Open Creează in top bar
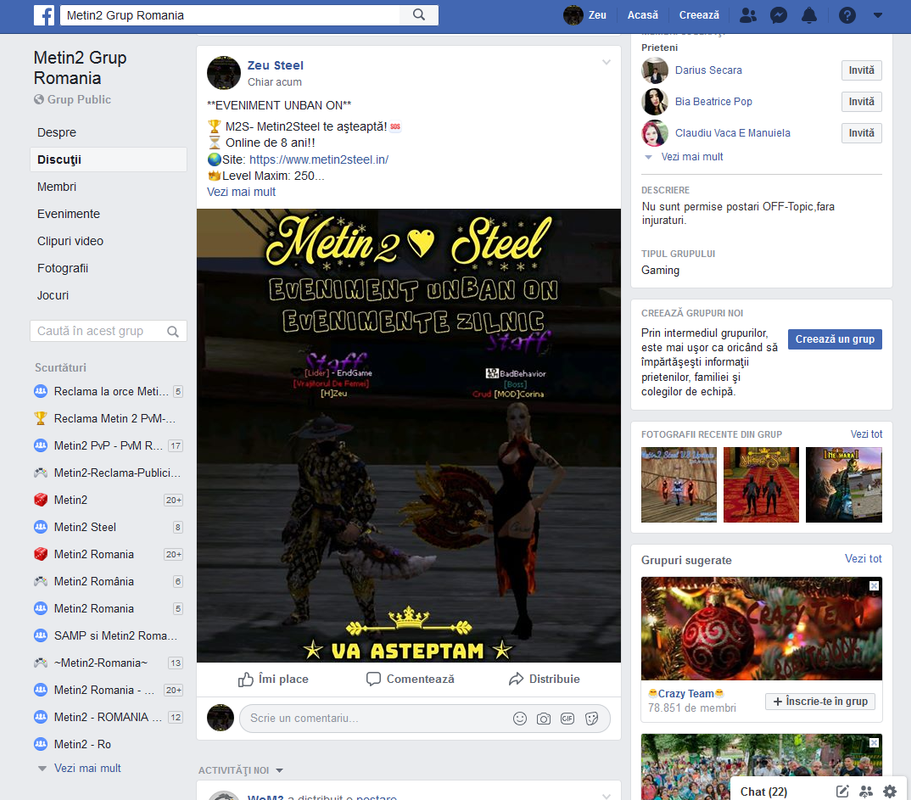 click(699, 15)
